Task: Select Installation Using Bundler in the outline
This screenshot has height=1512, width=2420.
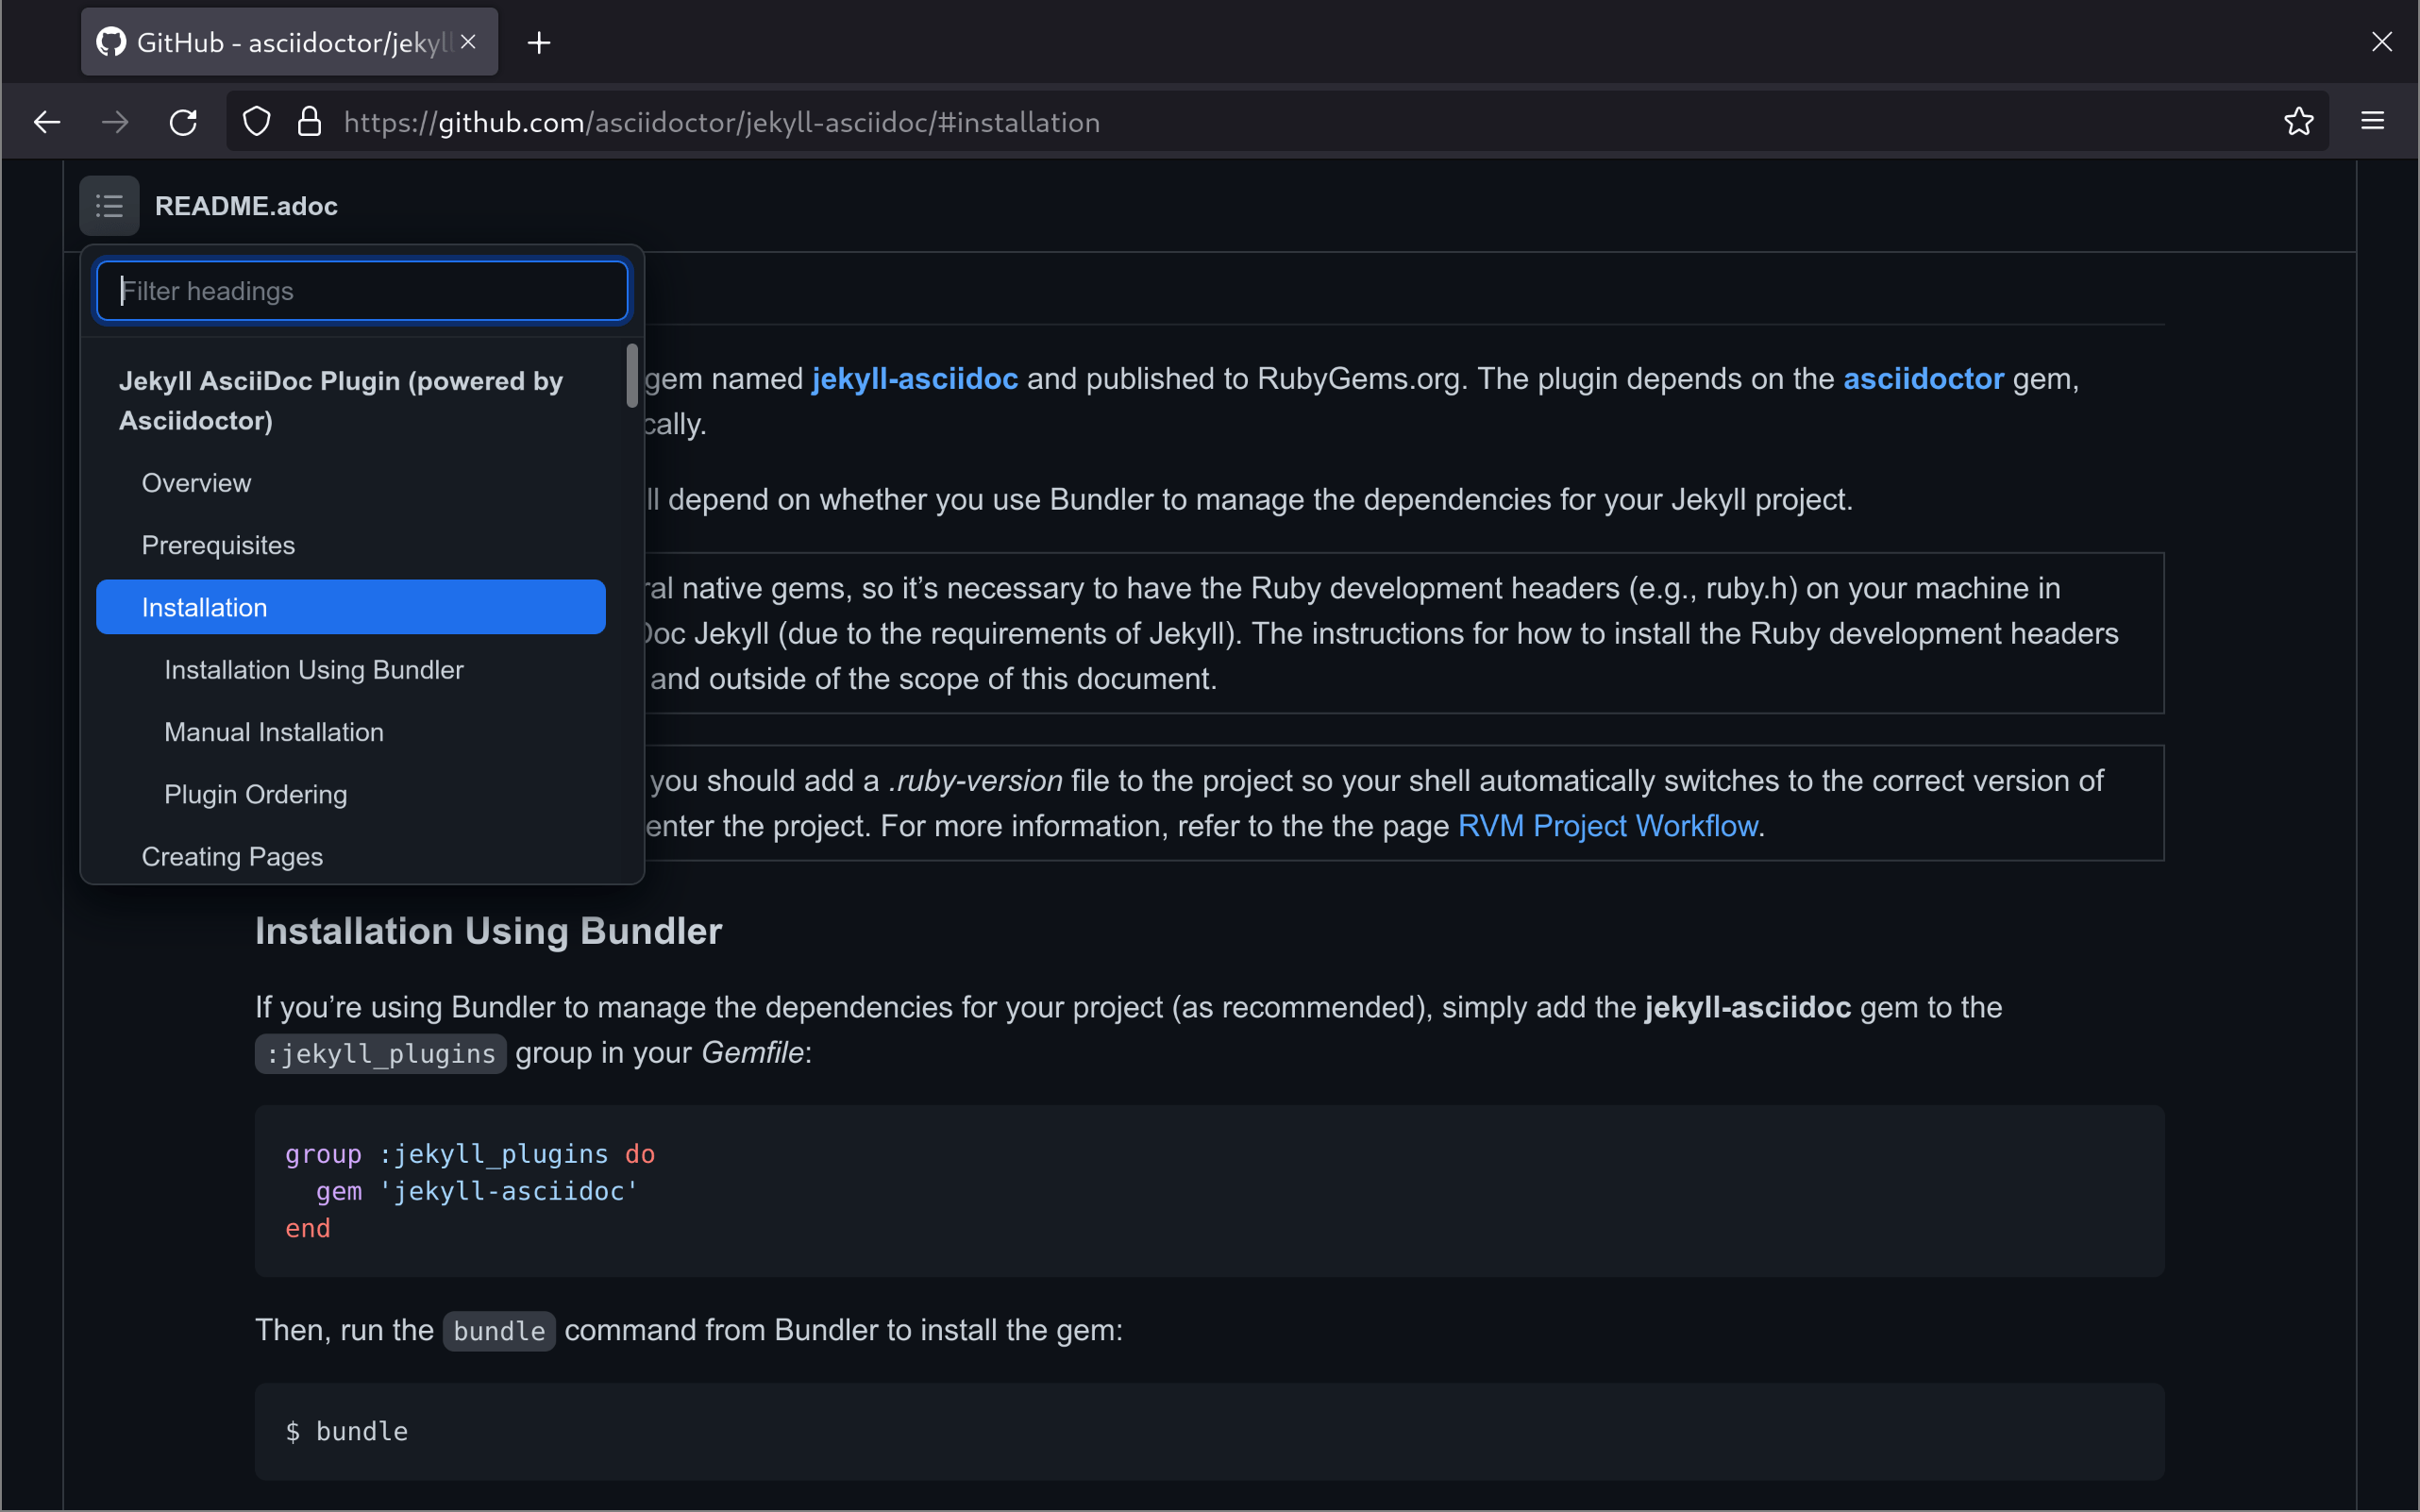Action: click(314, 669)
